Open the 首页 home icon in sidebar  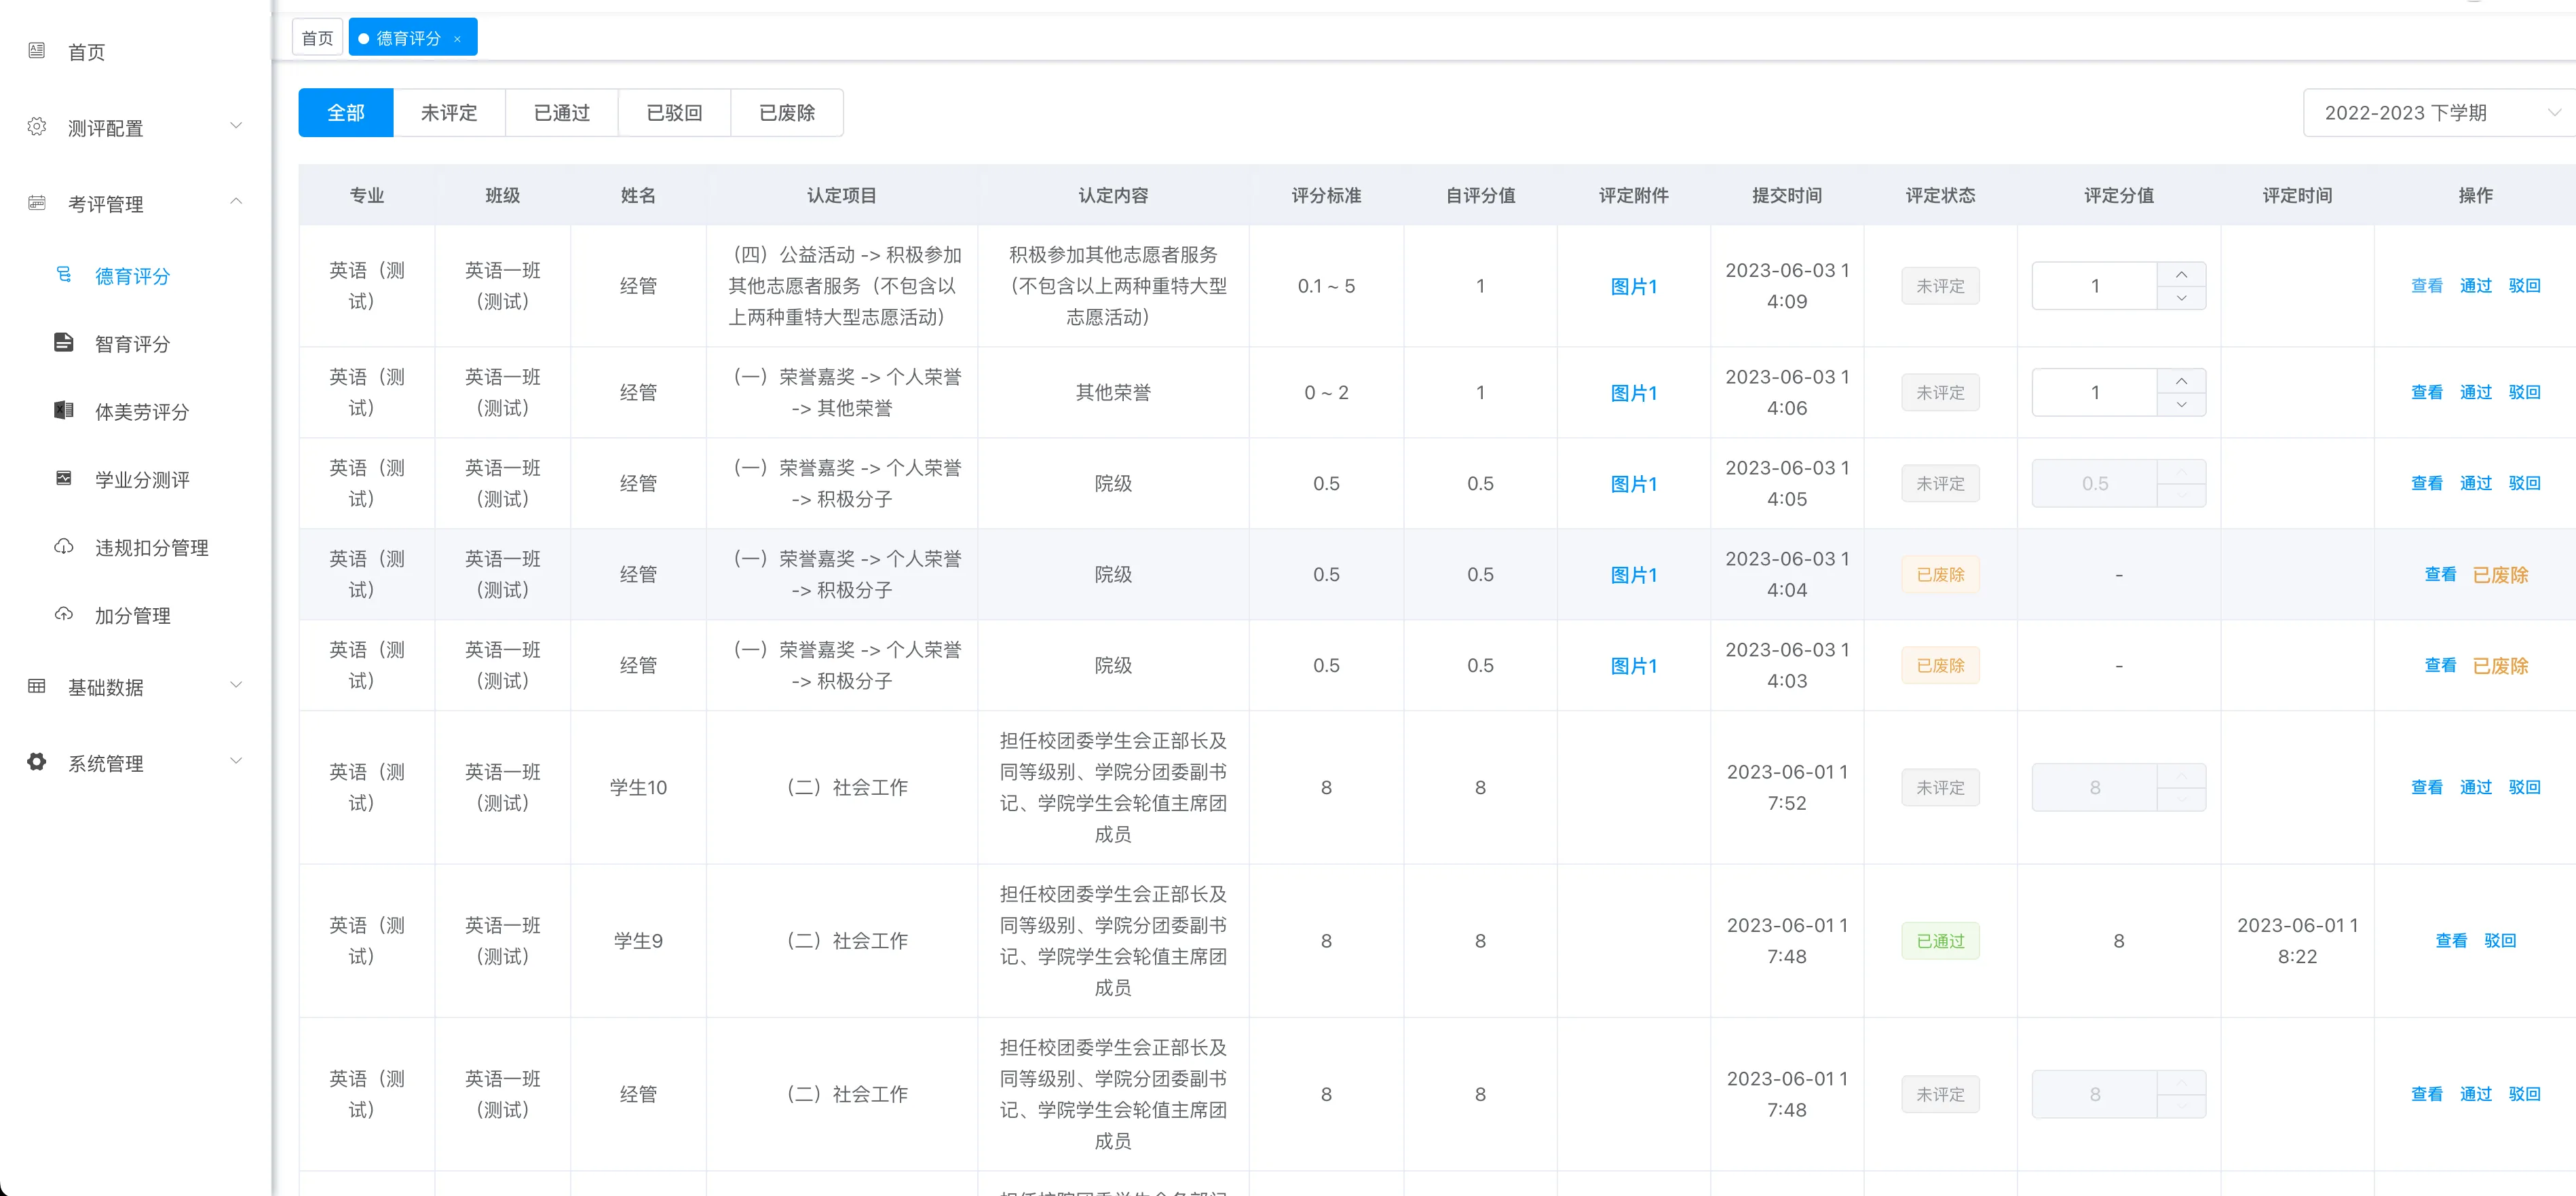37,51
